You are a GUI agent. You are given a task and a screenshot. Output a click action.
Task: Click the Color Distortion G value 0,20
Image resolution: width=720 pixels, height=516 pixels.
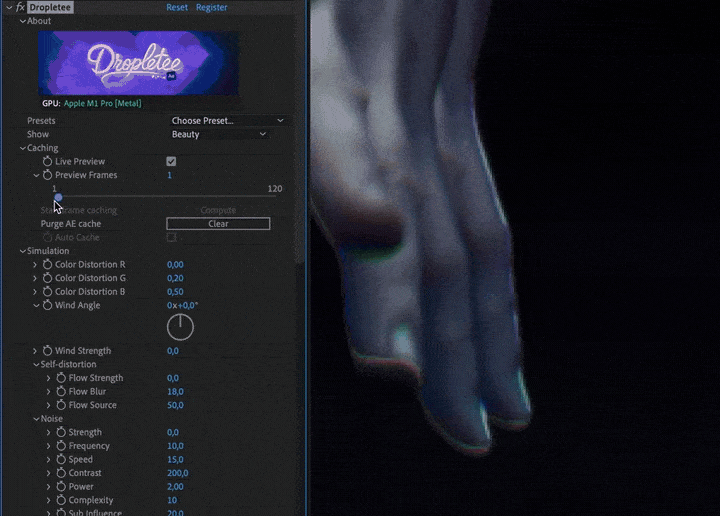pos(175,278)
